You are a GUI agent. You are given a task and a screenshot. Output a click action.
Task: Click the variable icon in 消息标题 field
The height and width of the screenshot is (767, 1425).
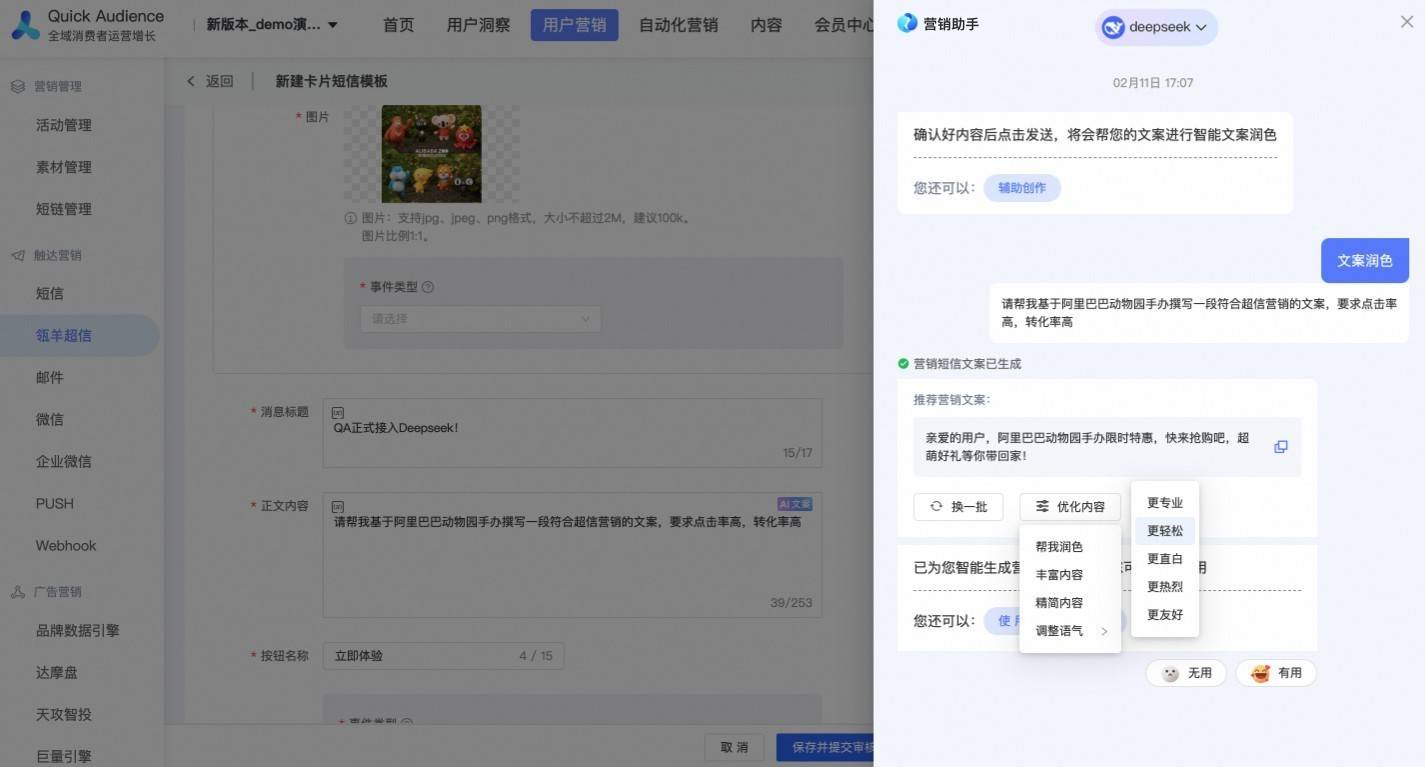point(338,413)
